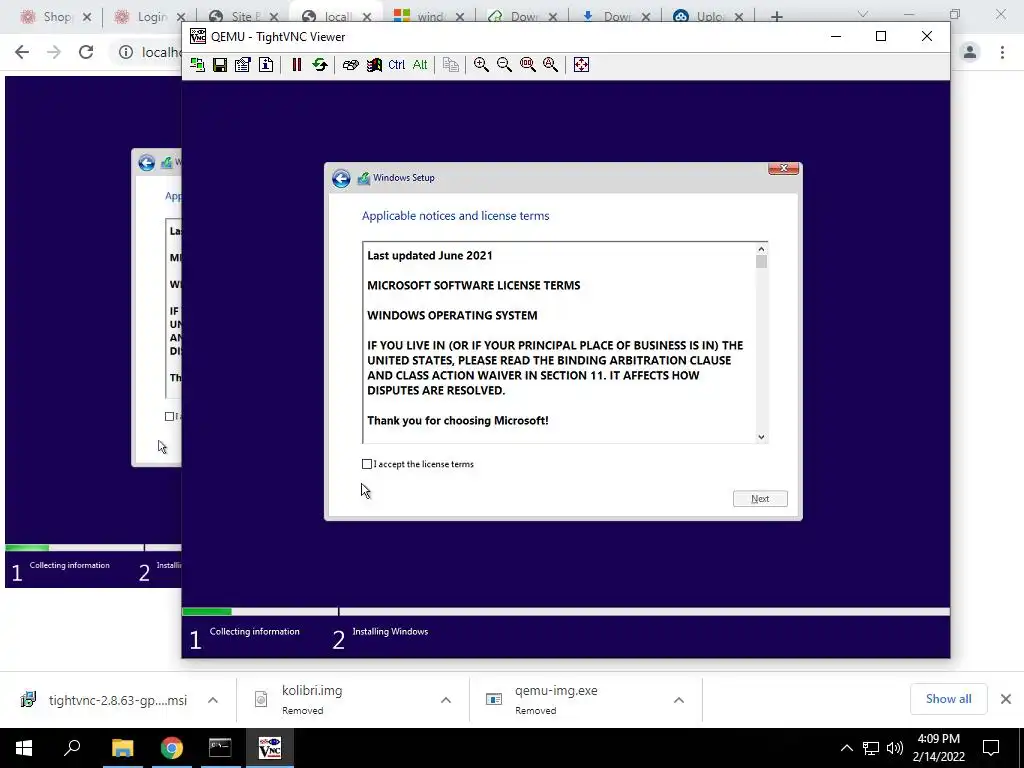Switch to Chrome from the taskbar
The width and height of the screenshot is (1024, 768).
(x=172, y=748)
